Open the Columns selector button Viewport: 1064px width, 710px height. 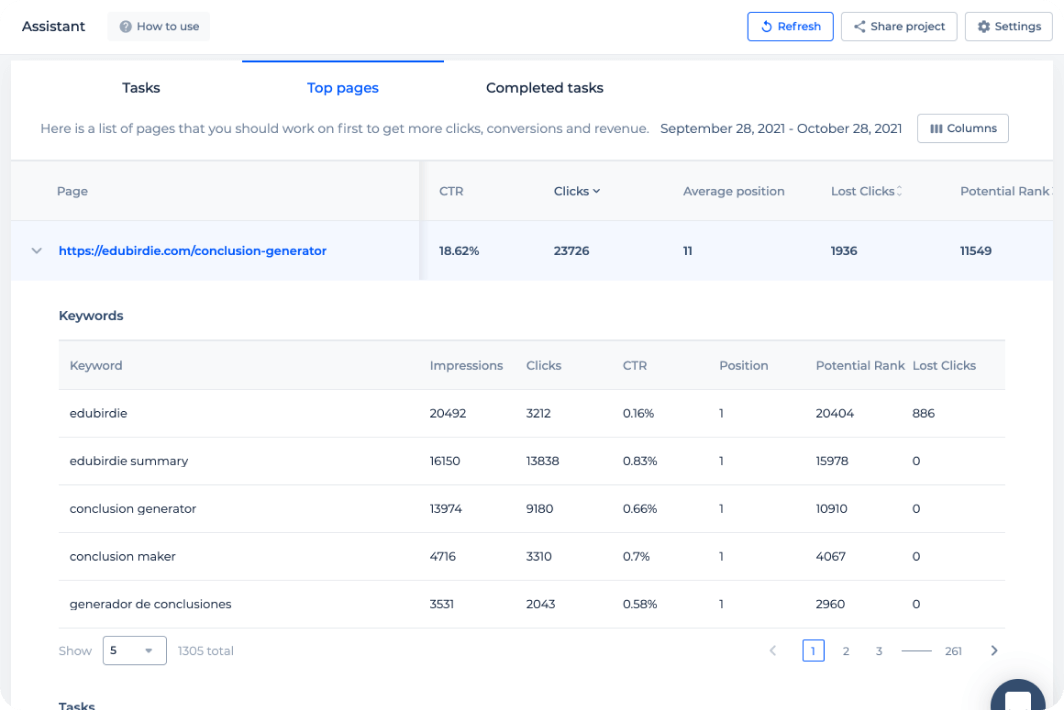point(962,128)
